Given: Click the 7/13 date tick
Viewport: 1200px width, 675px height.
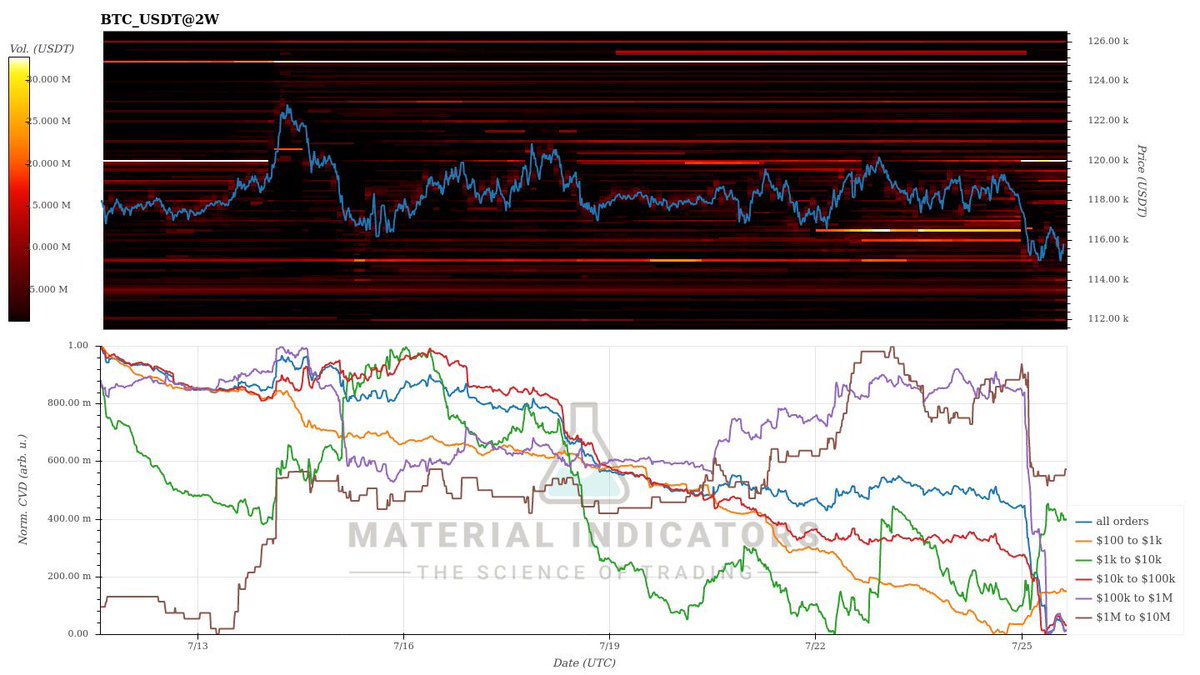Looking at the screenshot, I should pyautogui.click(x=197, y=647).
